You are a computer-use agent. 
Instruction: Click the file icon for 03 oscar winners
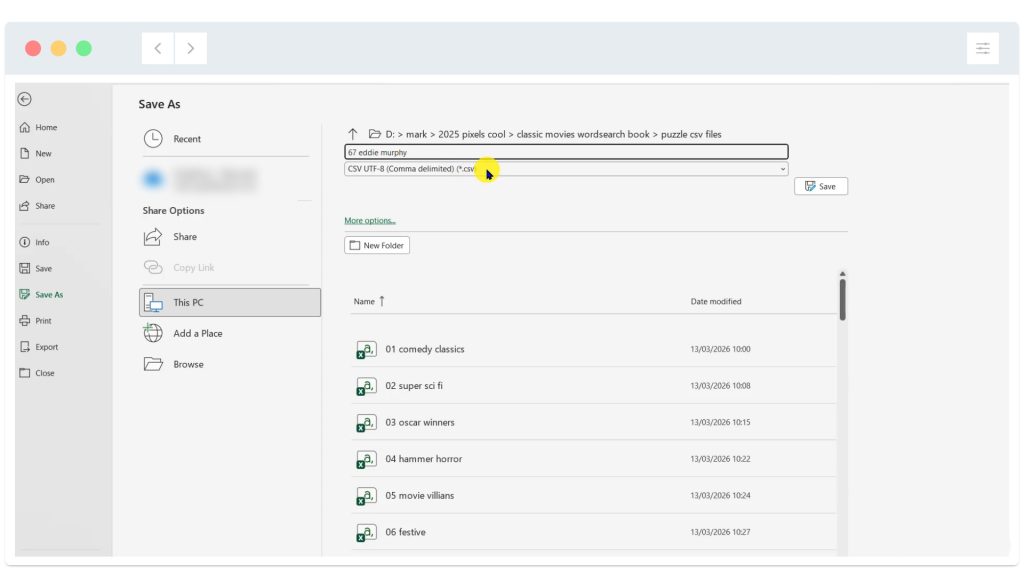(366, 422)
